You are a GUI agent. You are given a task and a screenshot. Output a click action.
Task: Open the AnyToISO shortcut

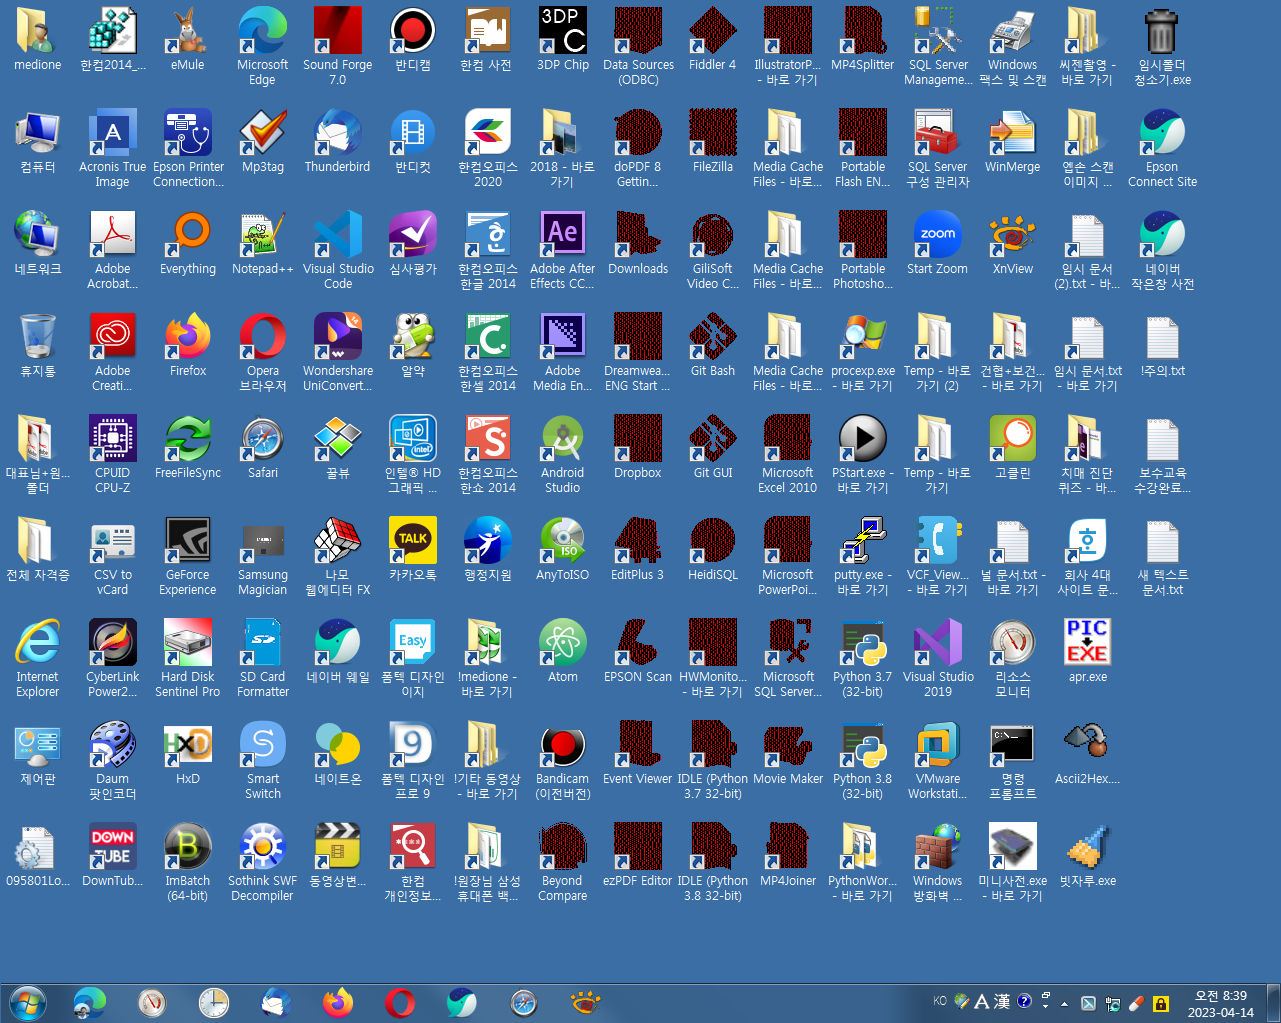point(563,549)
